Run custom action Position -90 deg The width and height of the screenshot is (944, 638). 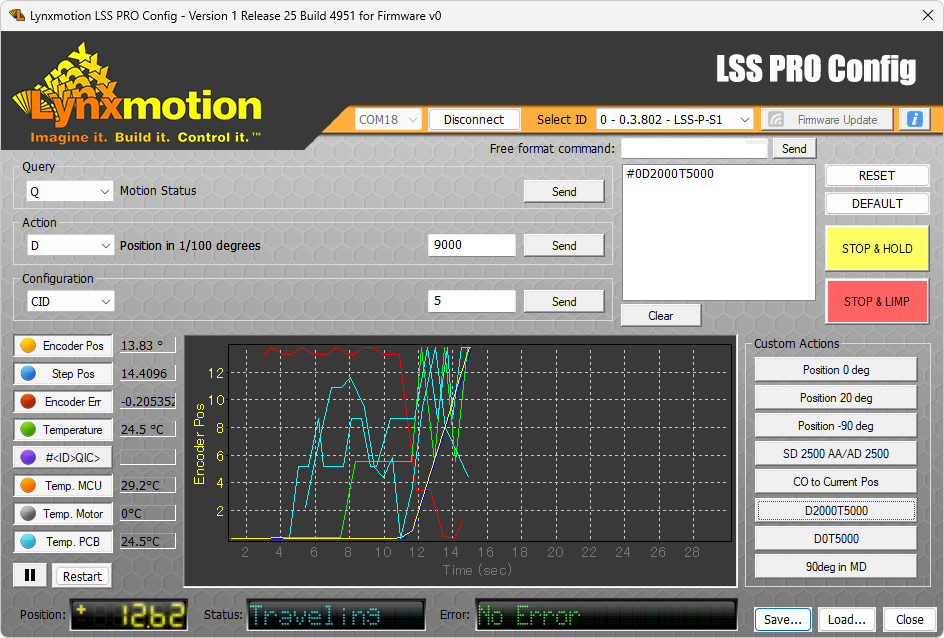pyautogui.click(x=836, y=426)
